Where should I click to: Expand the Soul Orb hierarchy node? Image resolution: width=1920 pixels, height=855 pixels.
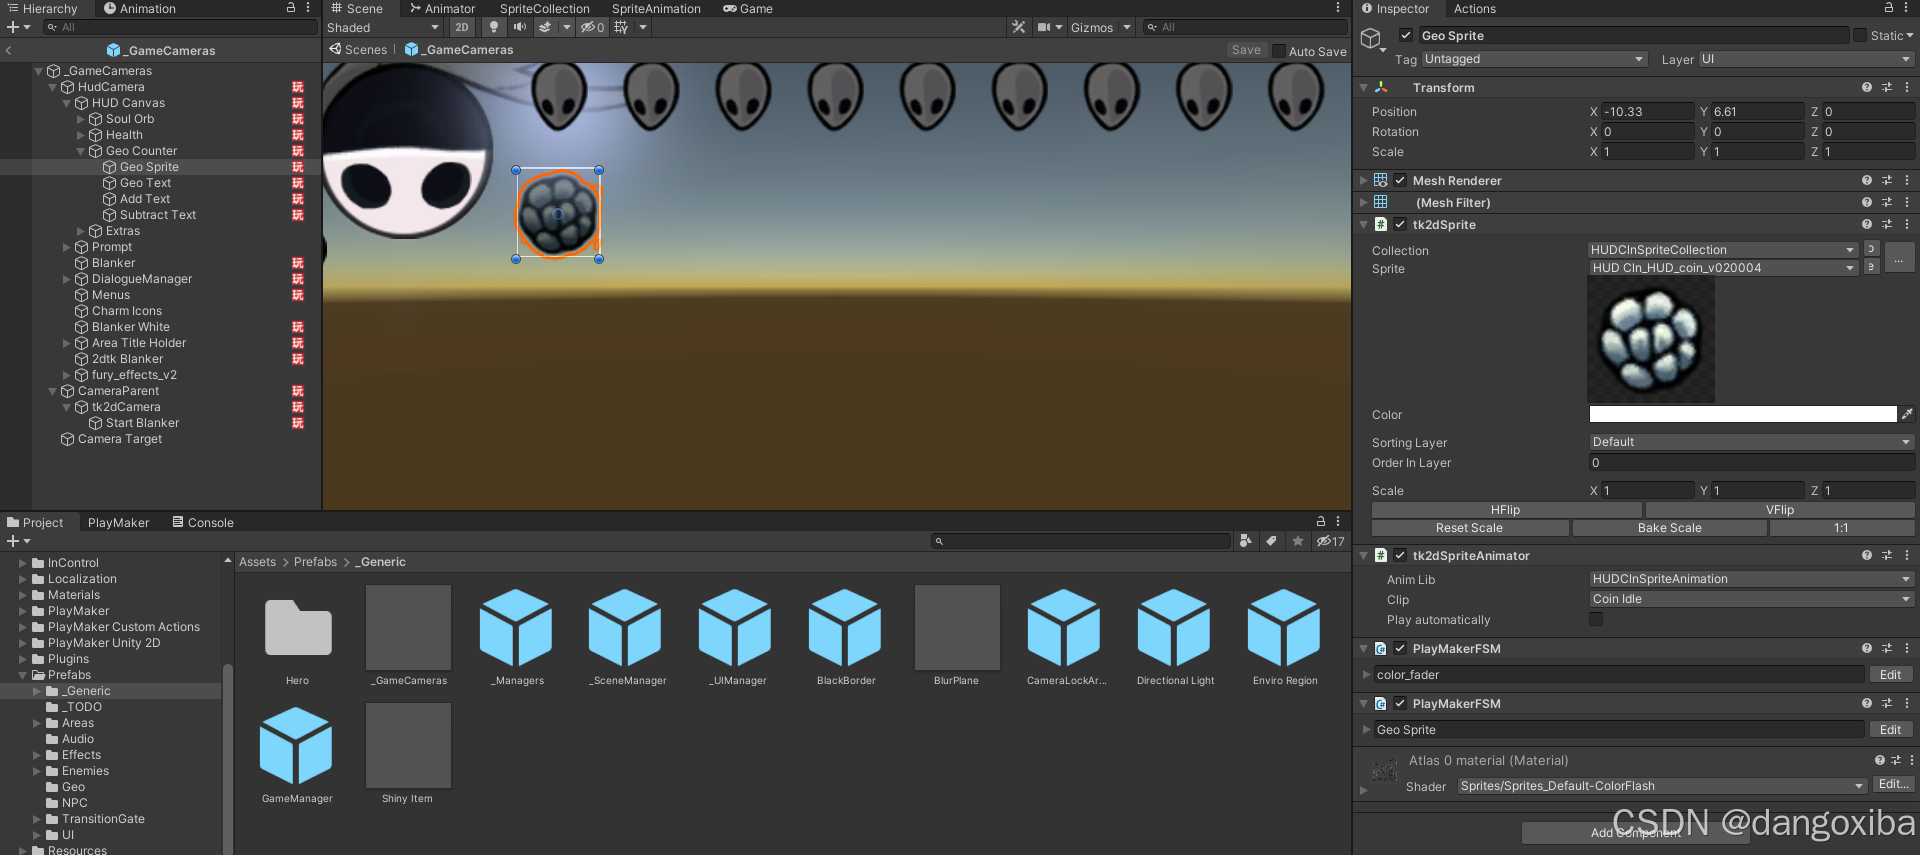pyautogui.click(x=81, y=119)
